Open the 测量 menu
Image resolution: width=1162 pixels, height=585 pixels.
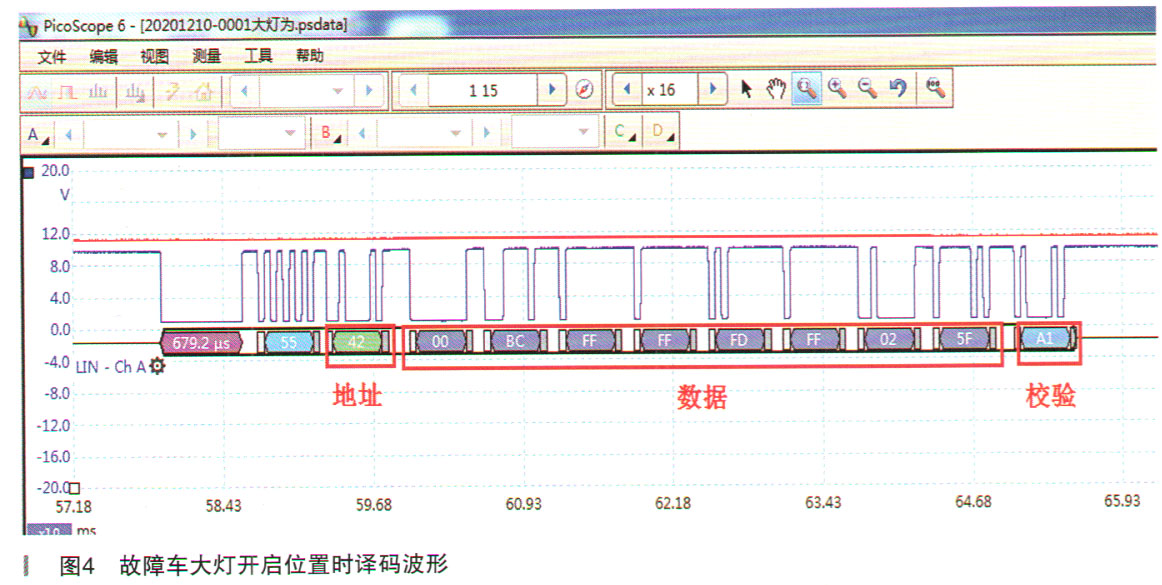click(x=207, y=57)
